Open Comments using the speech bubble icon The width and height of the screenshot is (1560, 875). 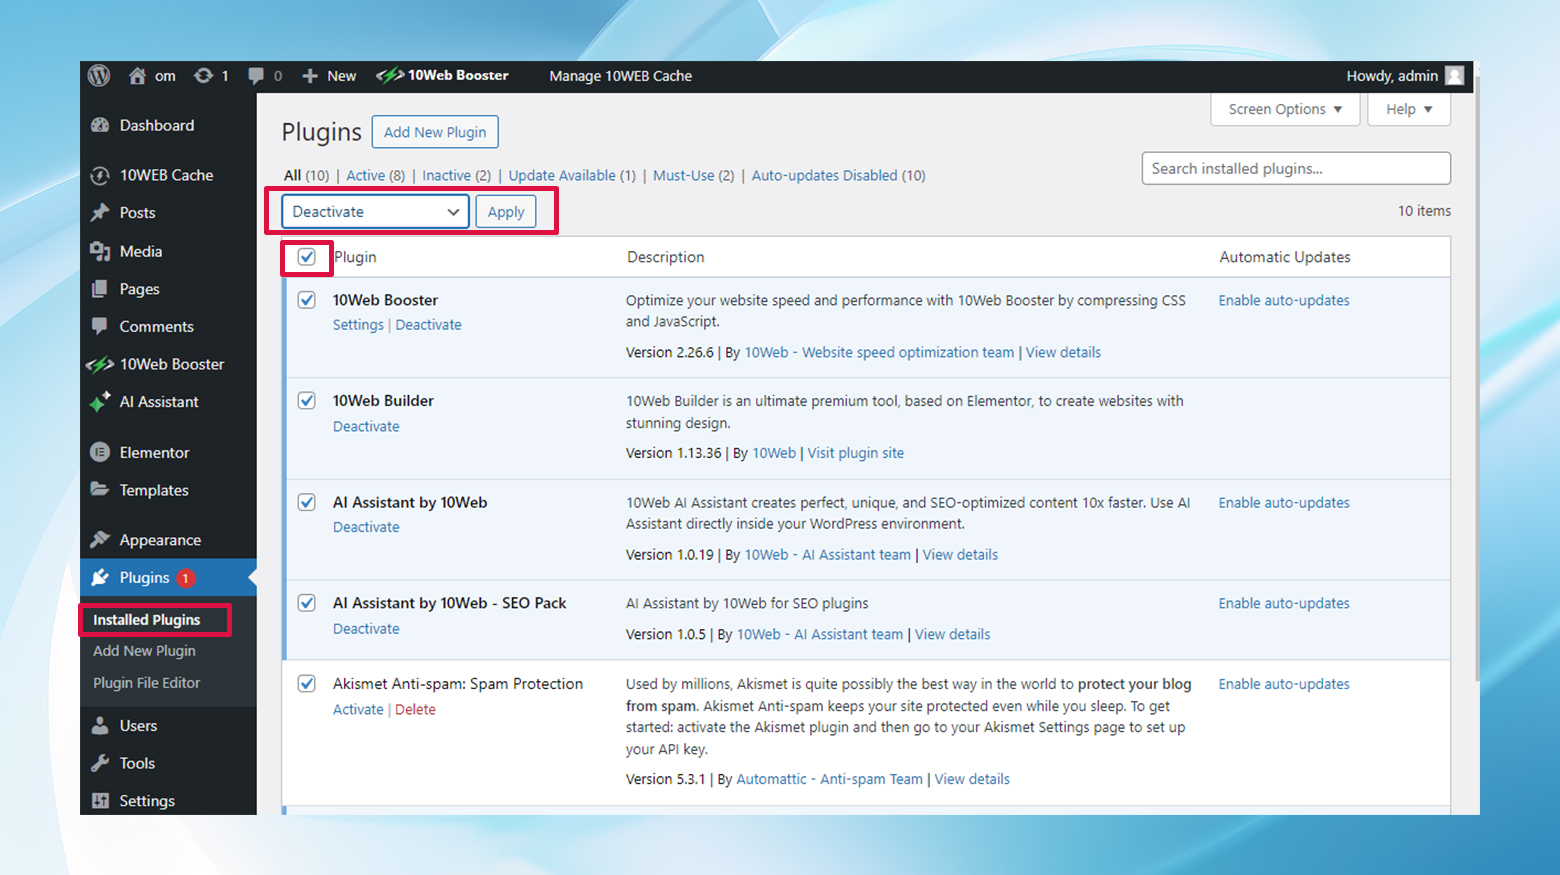(x=100, y=326)
